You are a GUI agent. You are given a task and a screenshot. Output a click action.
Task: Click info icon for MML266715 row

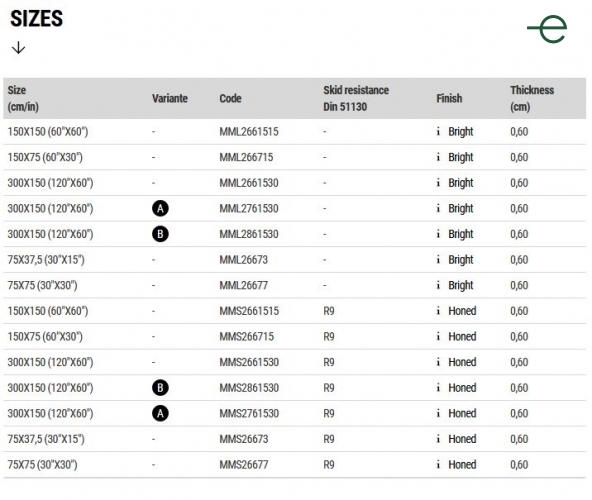[x=438, y=157]
